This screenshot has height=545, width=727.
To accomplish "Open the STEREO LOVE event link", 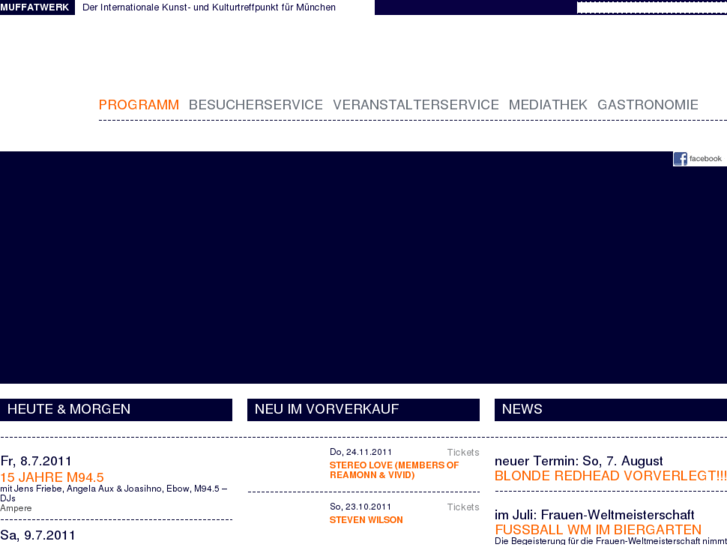I will [x=394, y=470].
